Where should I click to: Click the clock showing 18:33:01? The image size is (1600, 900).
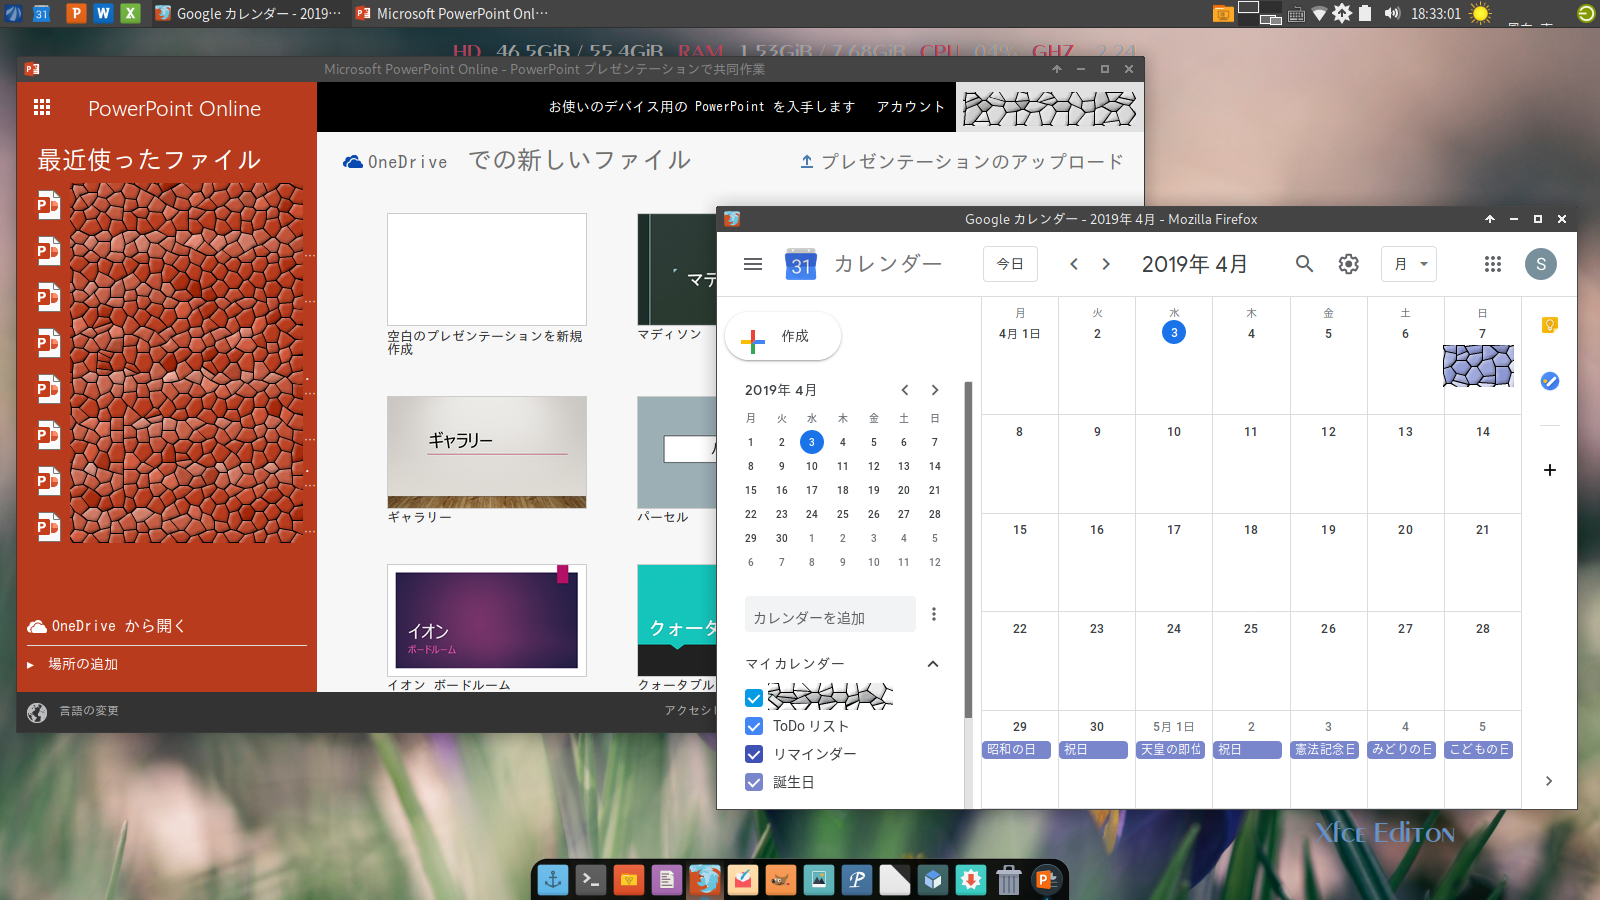click(1436, 14)
